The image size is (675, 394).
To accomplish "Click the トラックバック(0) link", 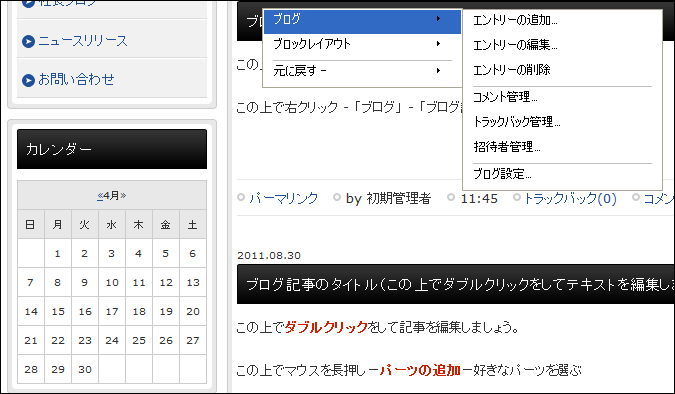I will [570, 198].
